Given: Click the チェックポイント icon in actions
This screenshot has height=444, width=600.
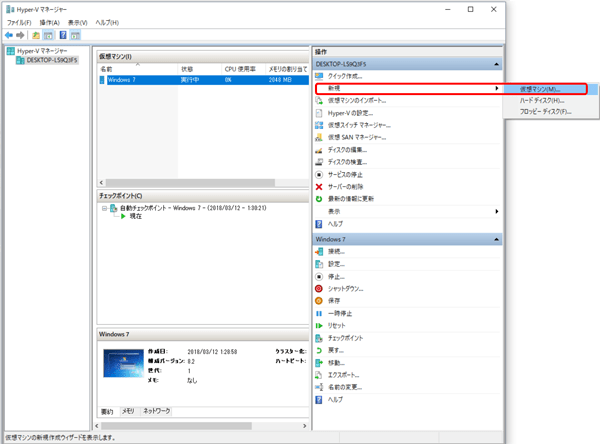Looking at the screenshot, I should click(319, 338).
